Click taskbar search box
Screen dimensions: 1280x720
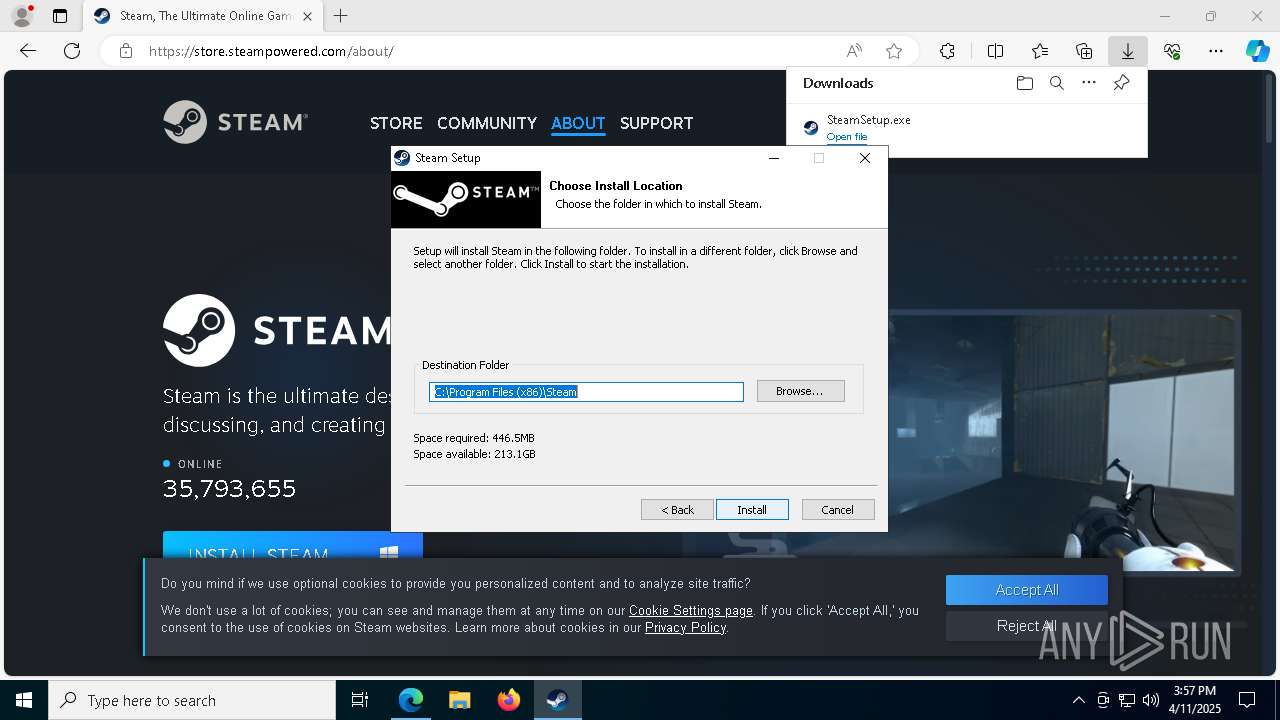point(192,700)
